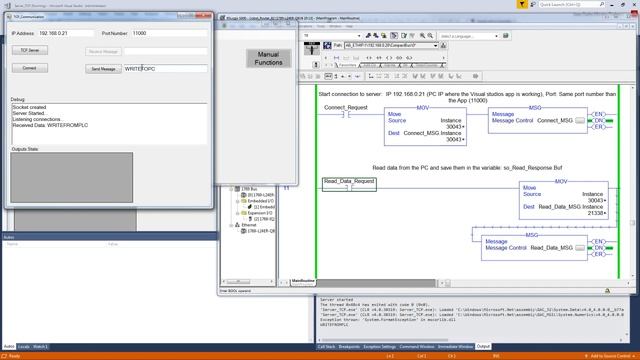Select the MainRoutine tab

(303, 281)
